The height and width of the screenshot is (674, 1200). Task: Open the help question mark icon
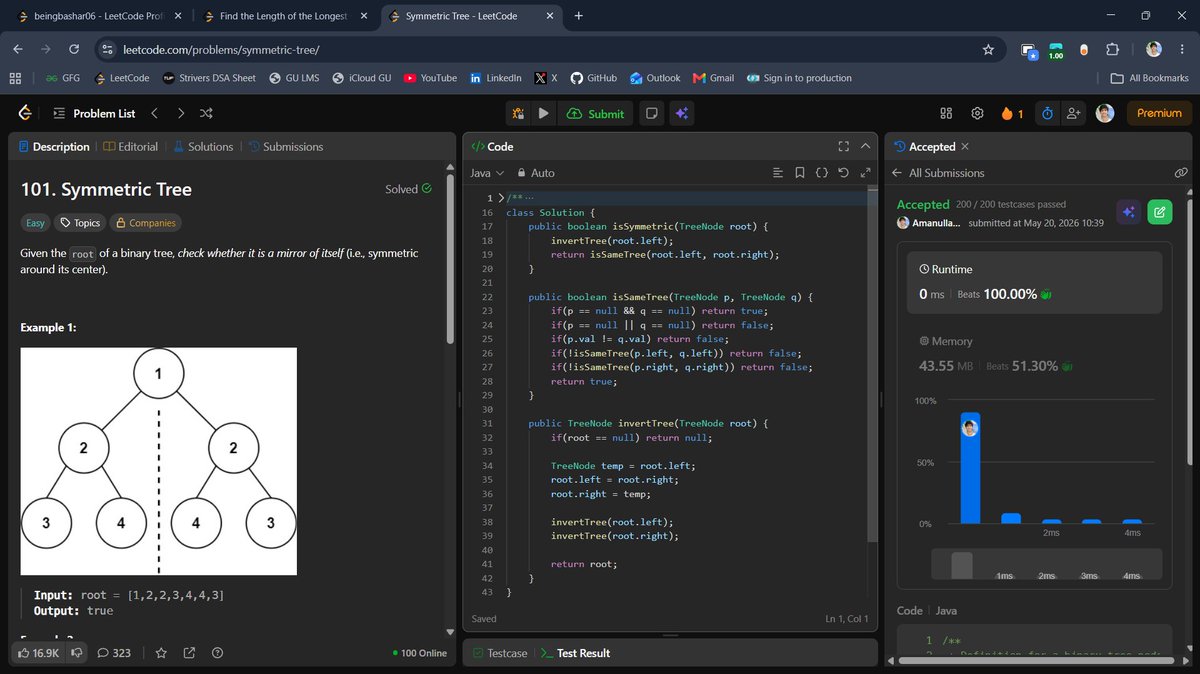tap(217, 653)
